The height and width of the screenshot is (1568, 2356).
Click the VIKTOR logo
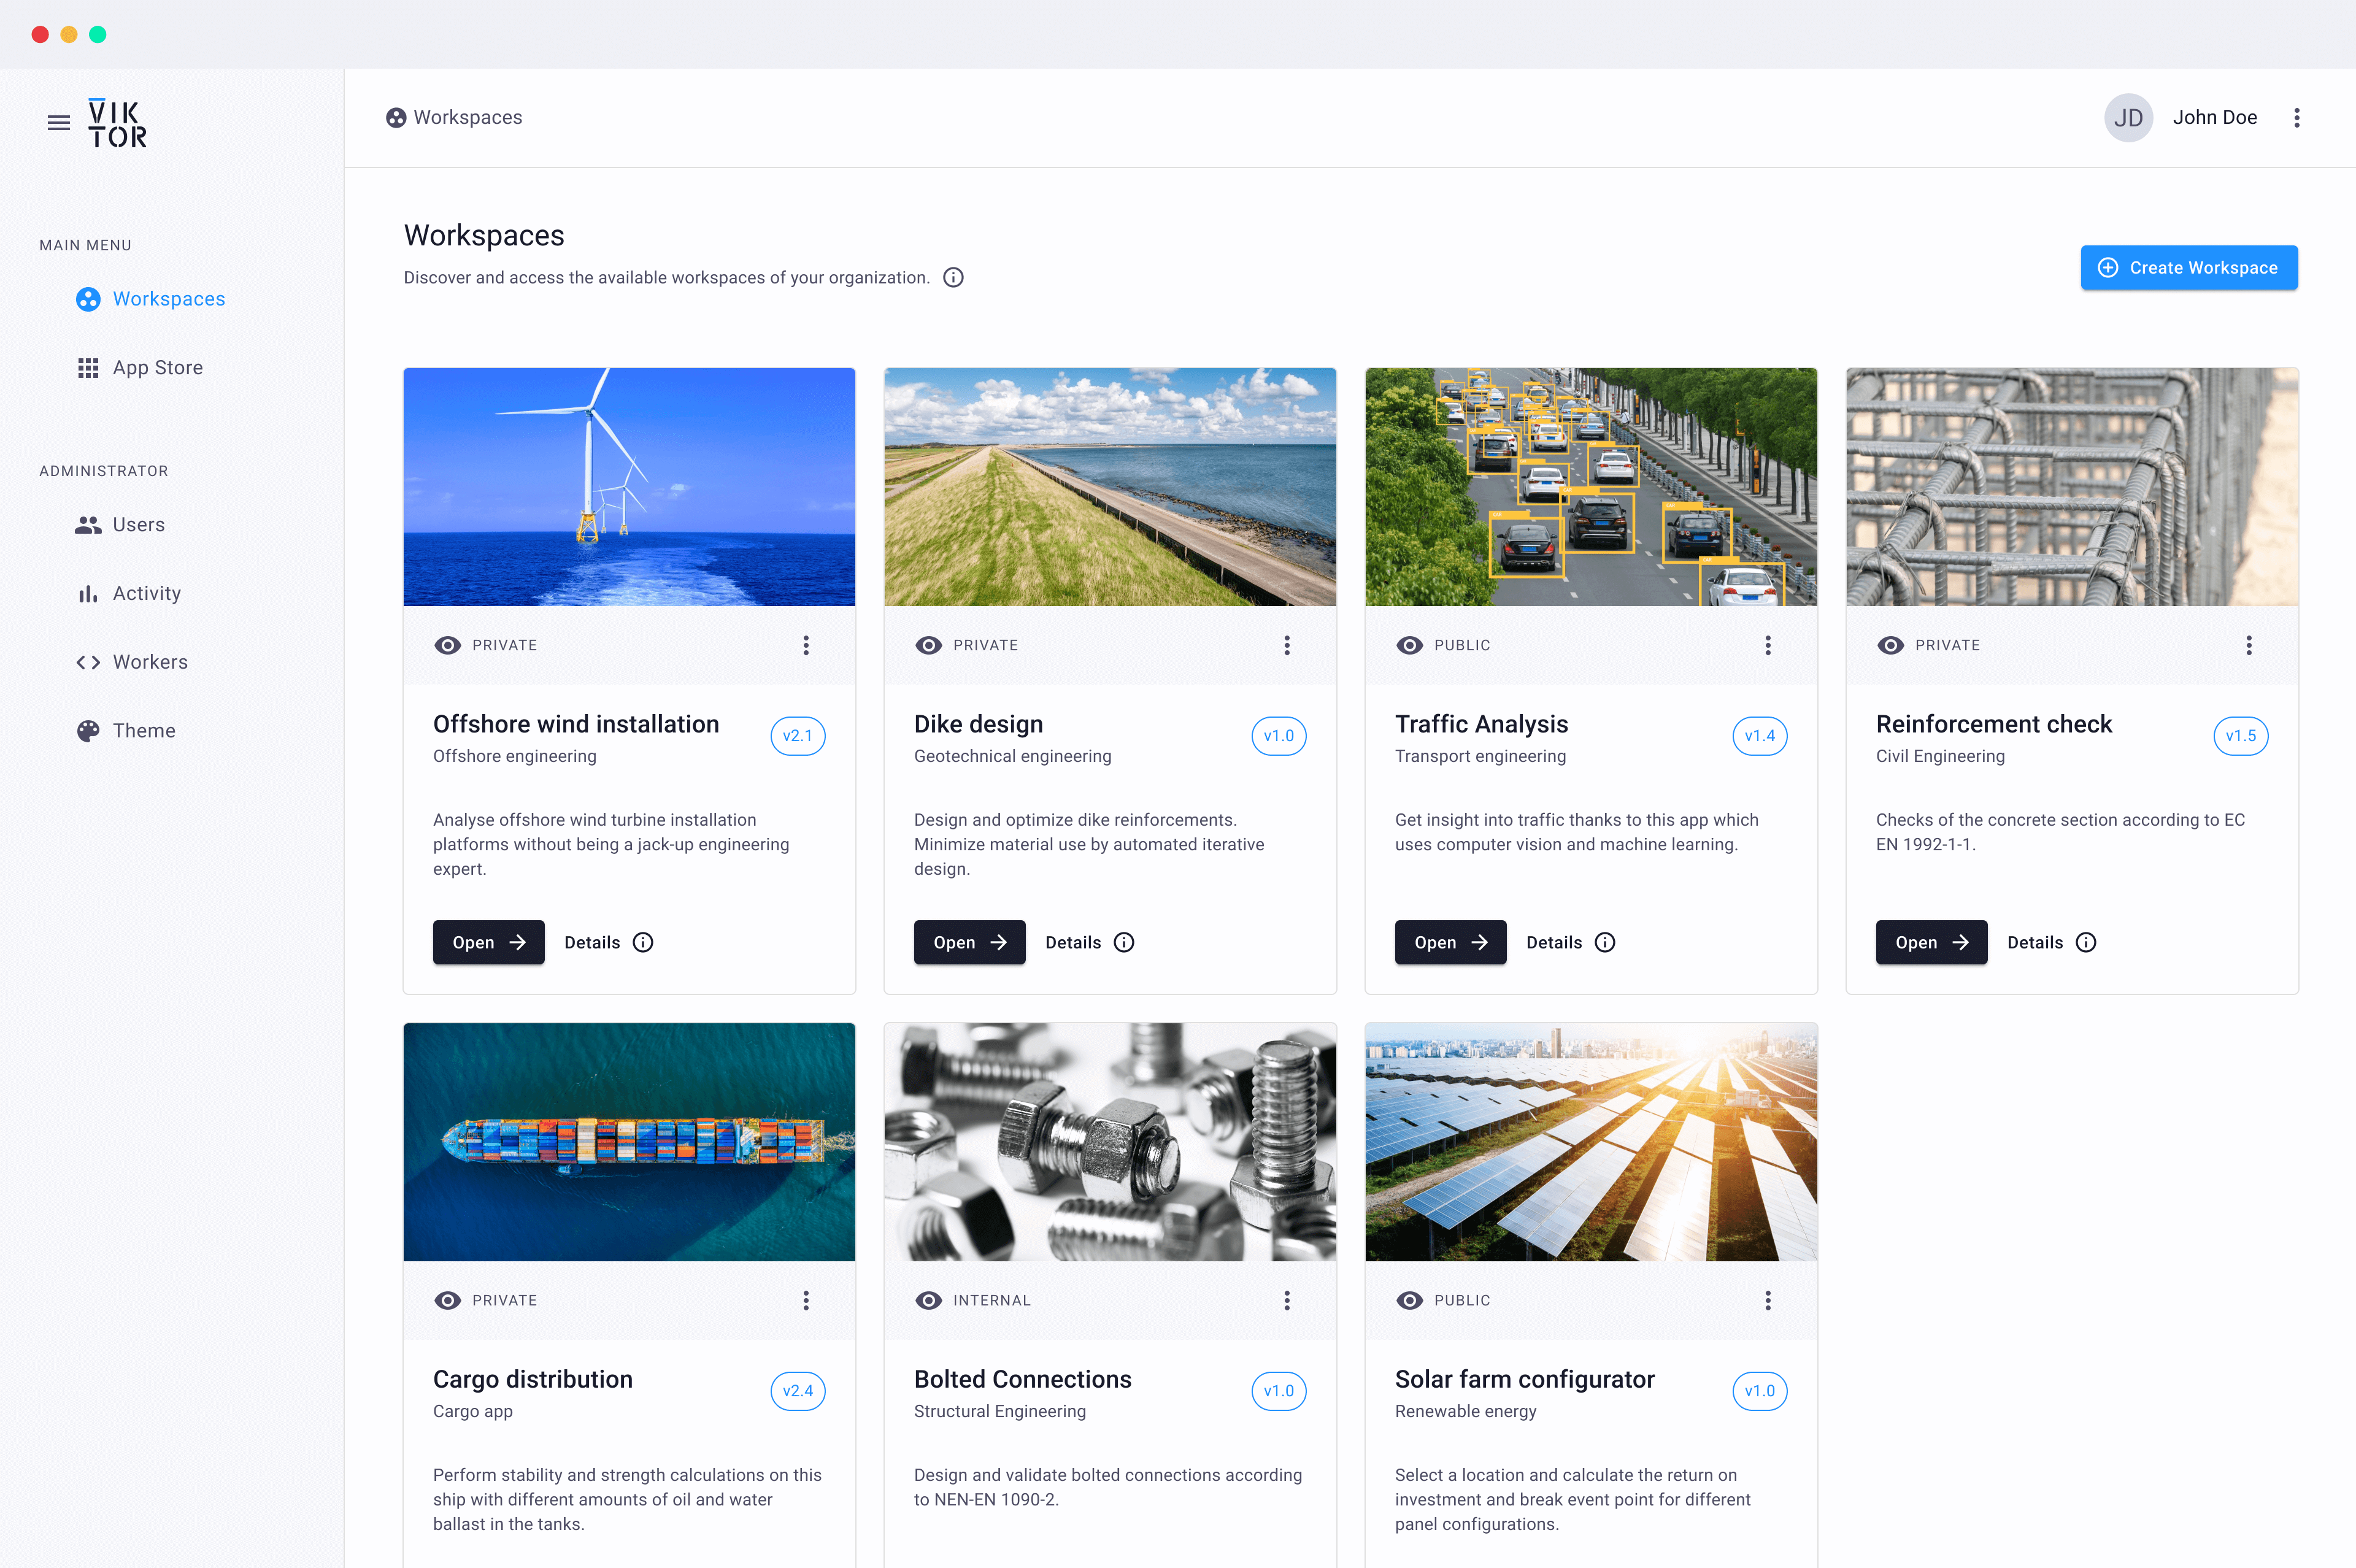(x=117, y=123)
